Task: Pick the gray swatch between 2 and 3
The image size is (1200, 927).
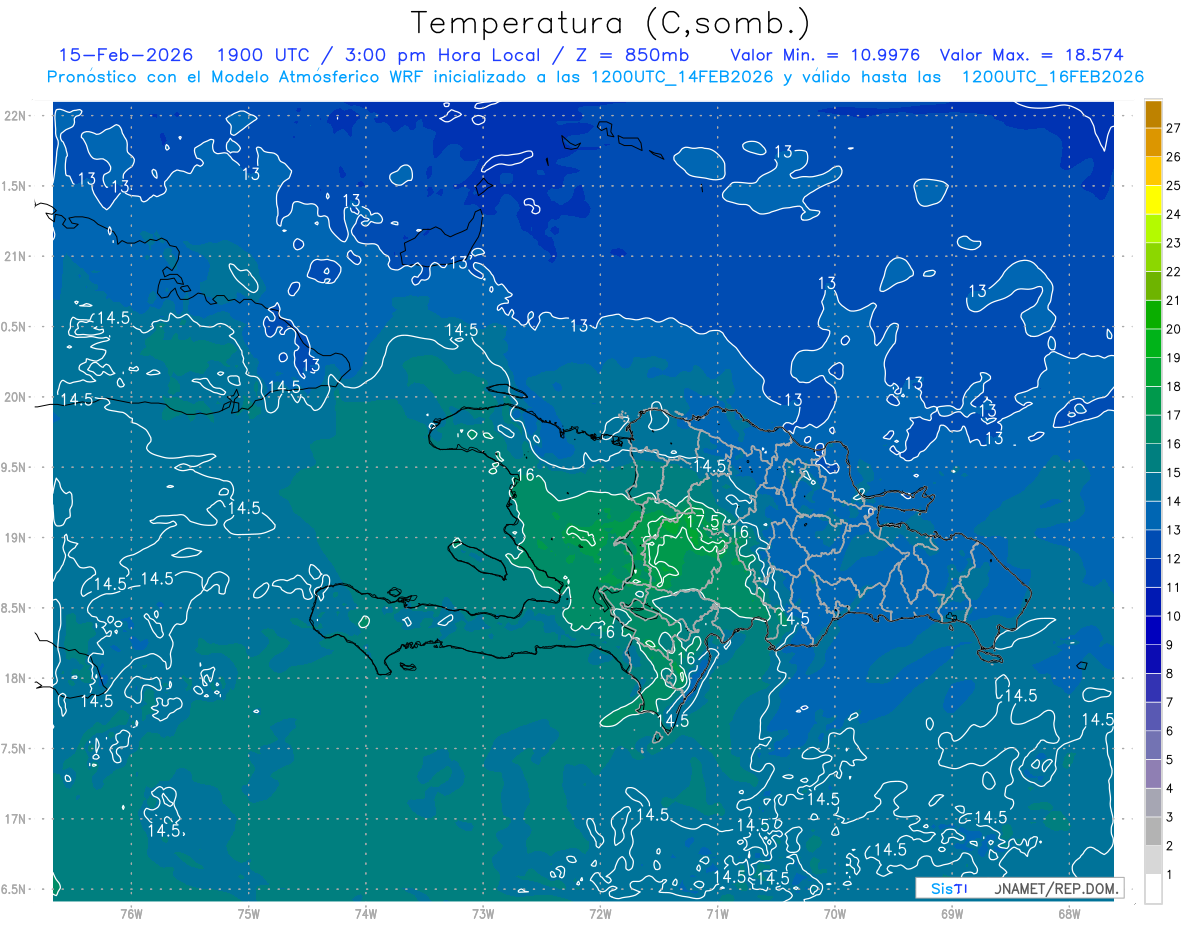Action: pos(1153,831)
